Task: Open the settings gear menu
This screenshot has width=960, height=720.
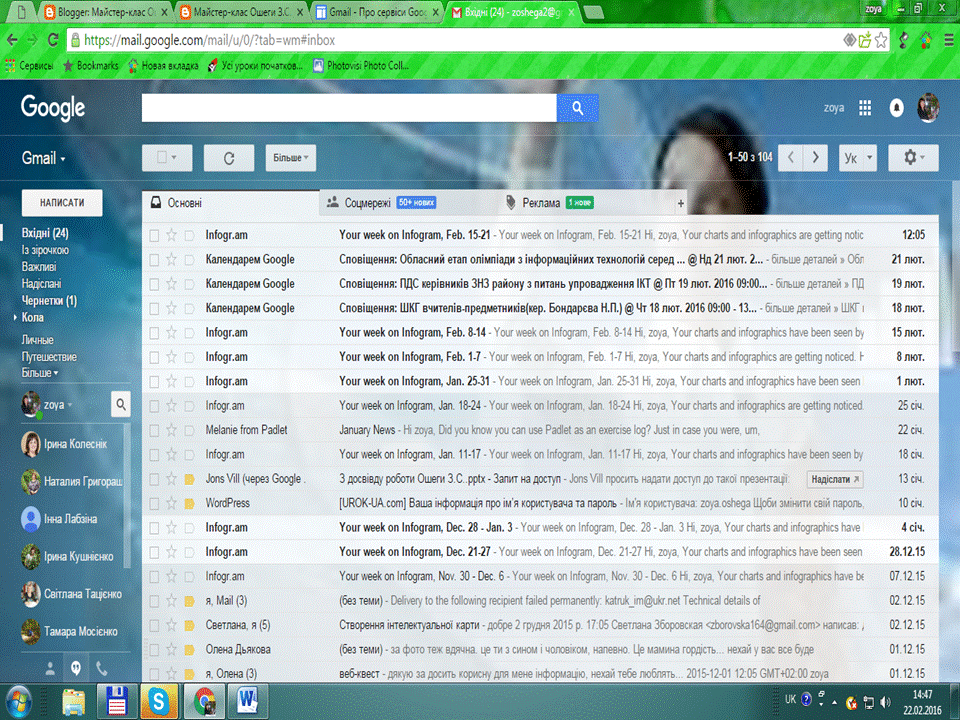Action: 913,157
